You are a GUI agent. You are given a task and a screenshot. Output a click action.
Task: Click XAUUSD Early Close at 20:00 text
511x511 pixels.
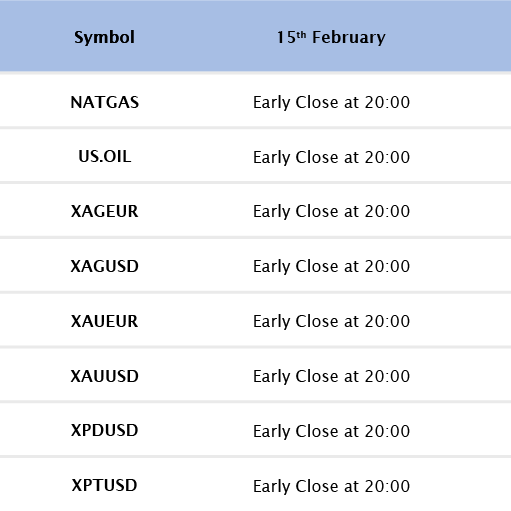click(x=331, y=376)
